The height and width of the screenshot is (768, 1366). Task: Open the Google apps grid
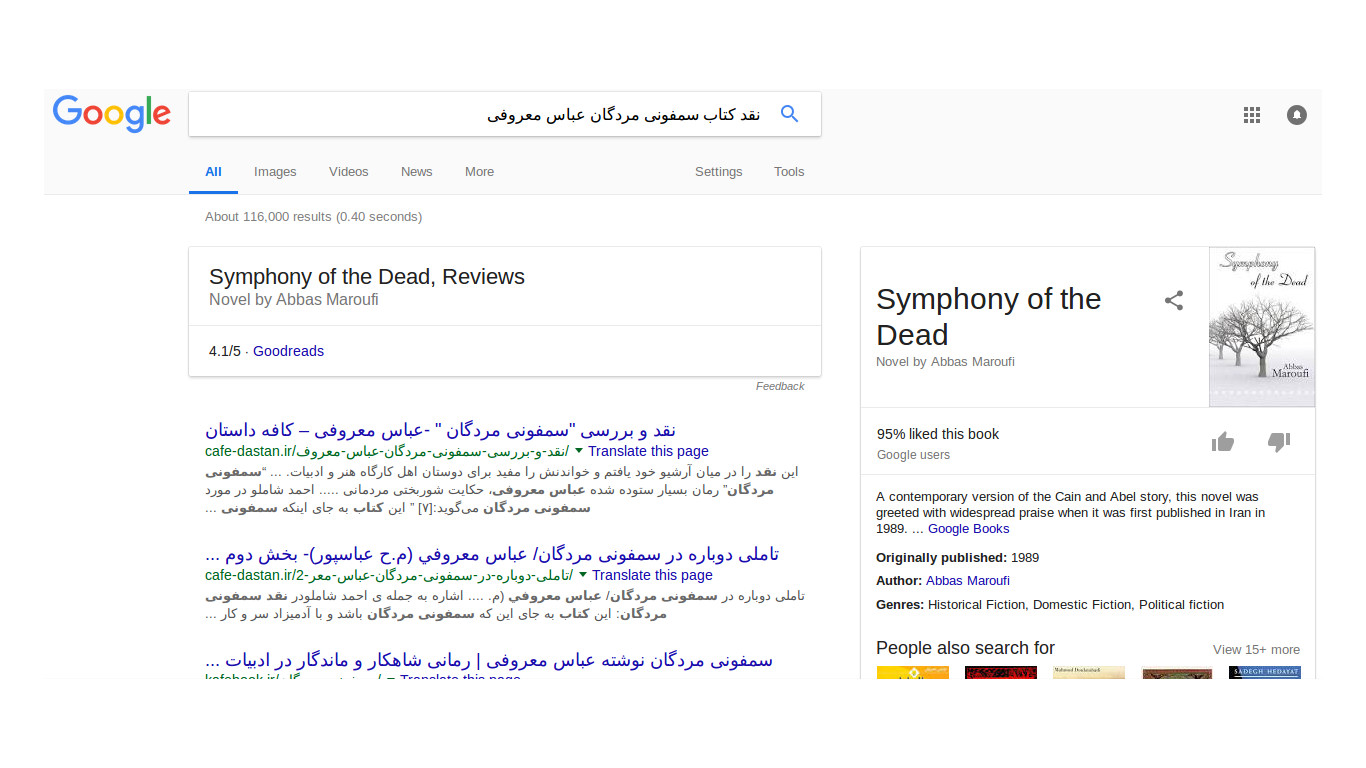(x=1251, y=114)
